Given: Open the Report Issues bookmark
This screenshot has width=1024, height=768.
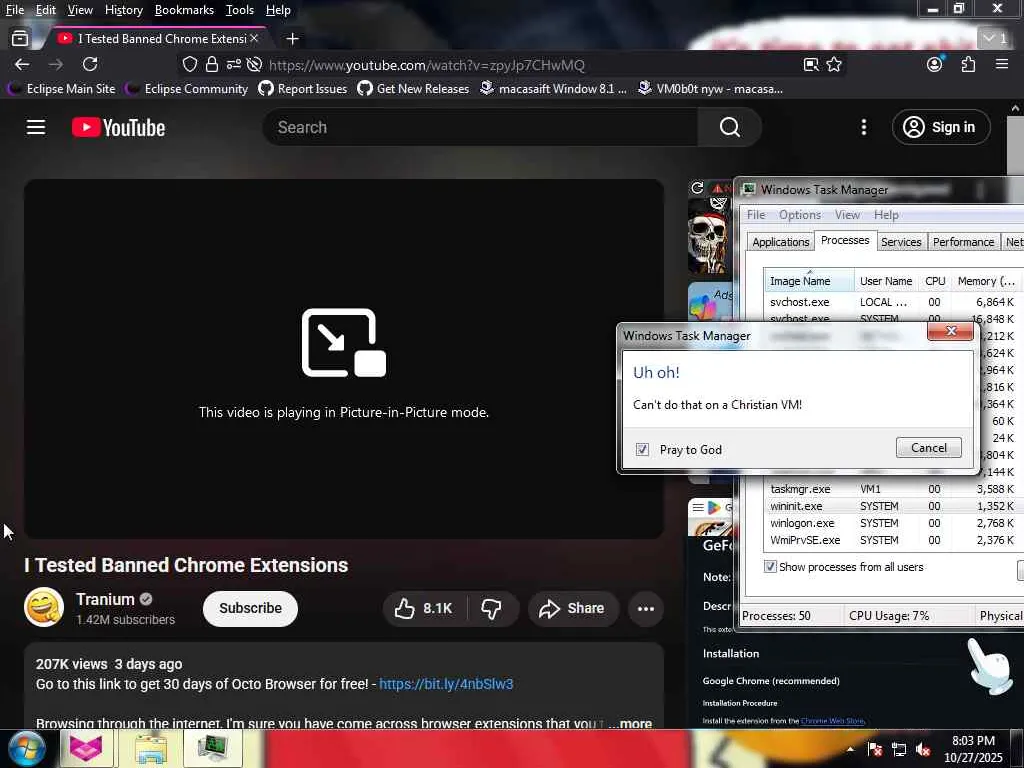Looking at the screenshot, I should pos(303,89).
